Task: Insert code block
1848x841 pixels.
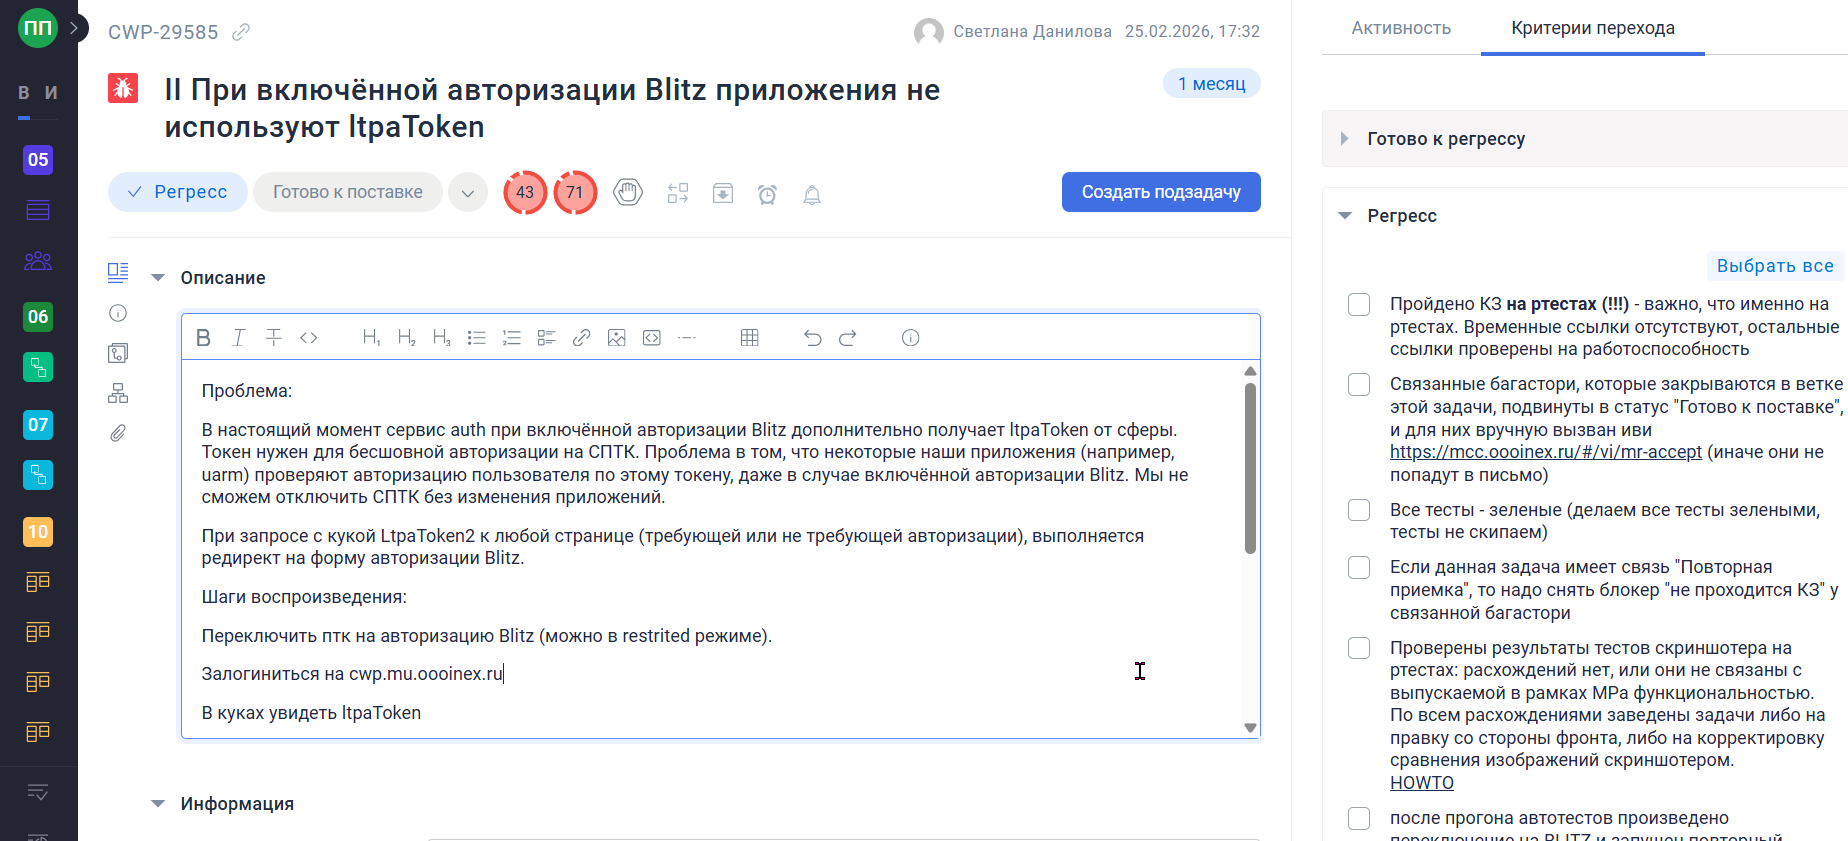Action: pyautogui.click(x=652, y=338)
